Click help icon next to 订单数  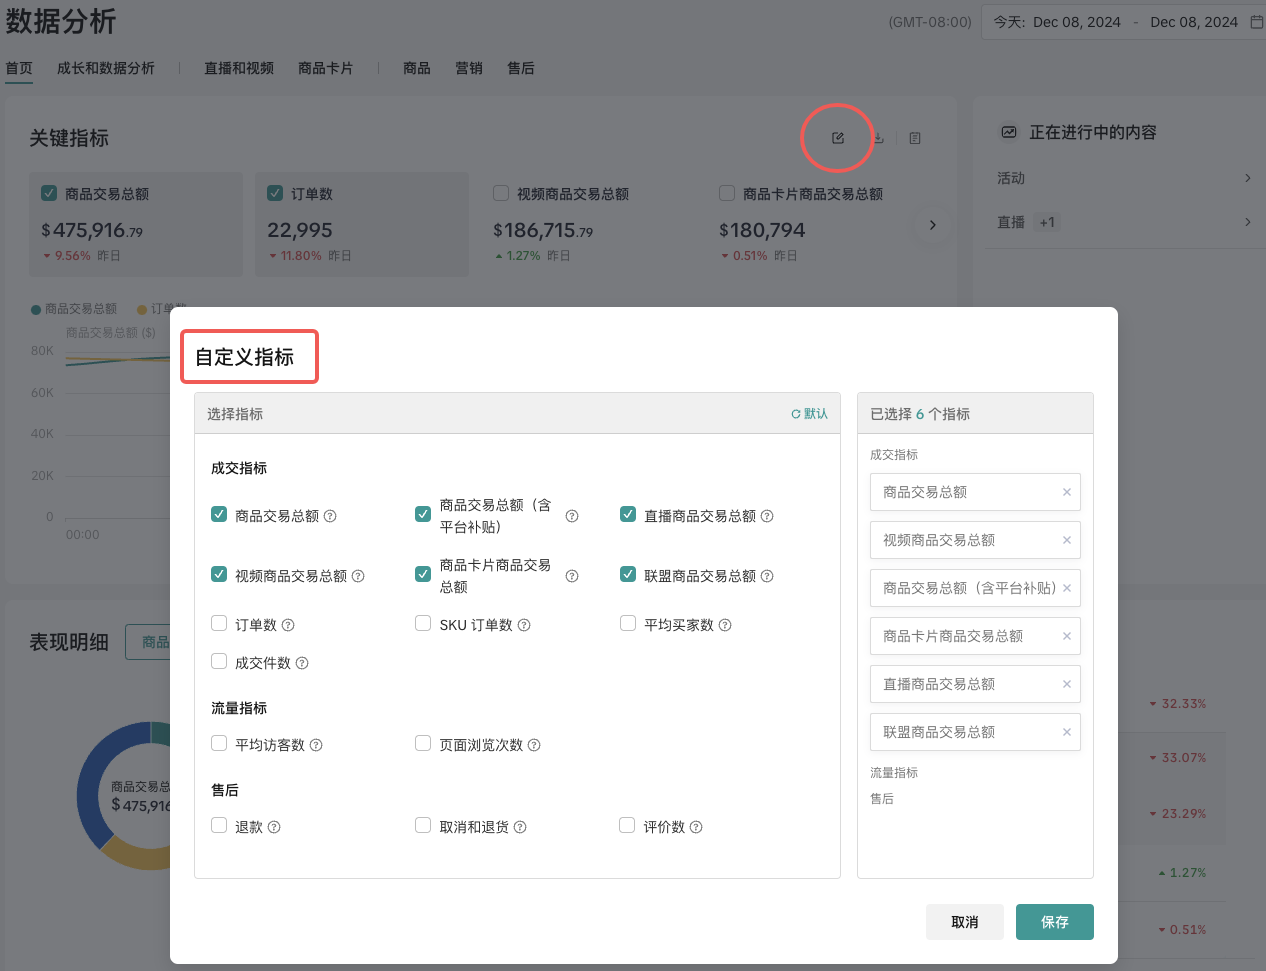(x=288, y=625)
